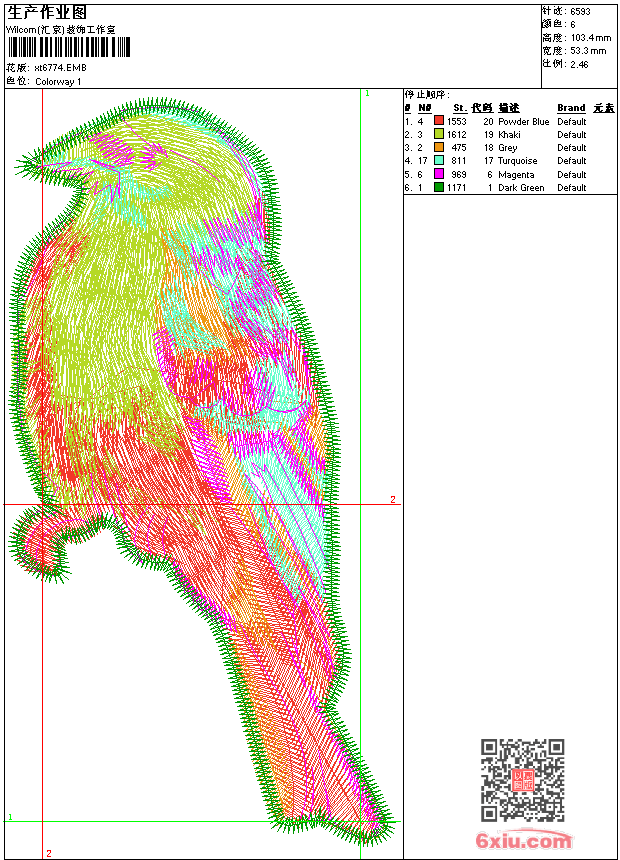
Task: Click the width value '53.3 mm'
Action: pos(588,51)
